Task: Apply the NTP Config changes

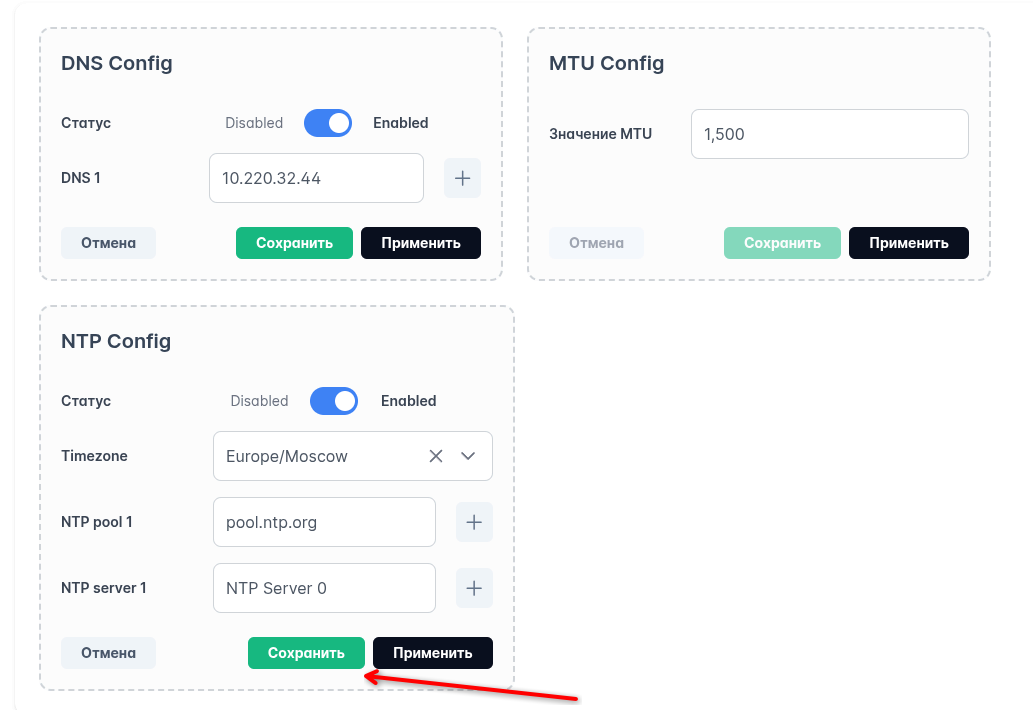Action: (x=432, y=653)
